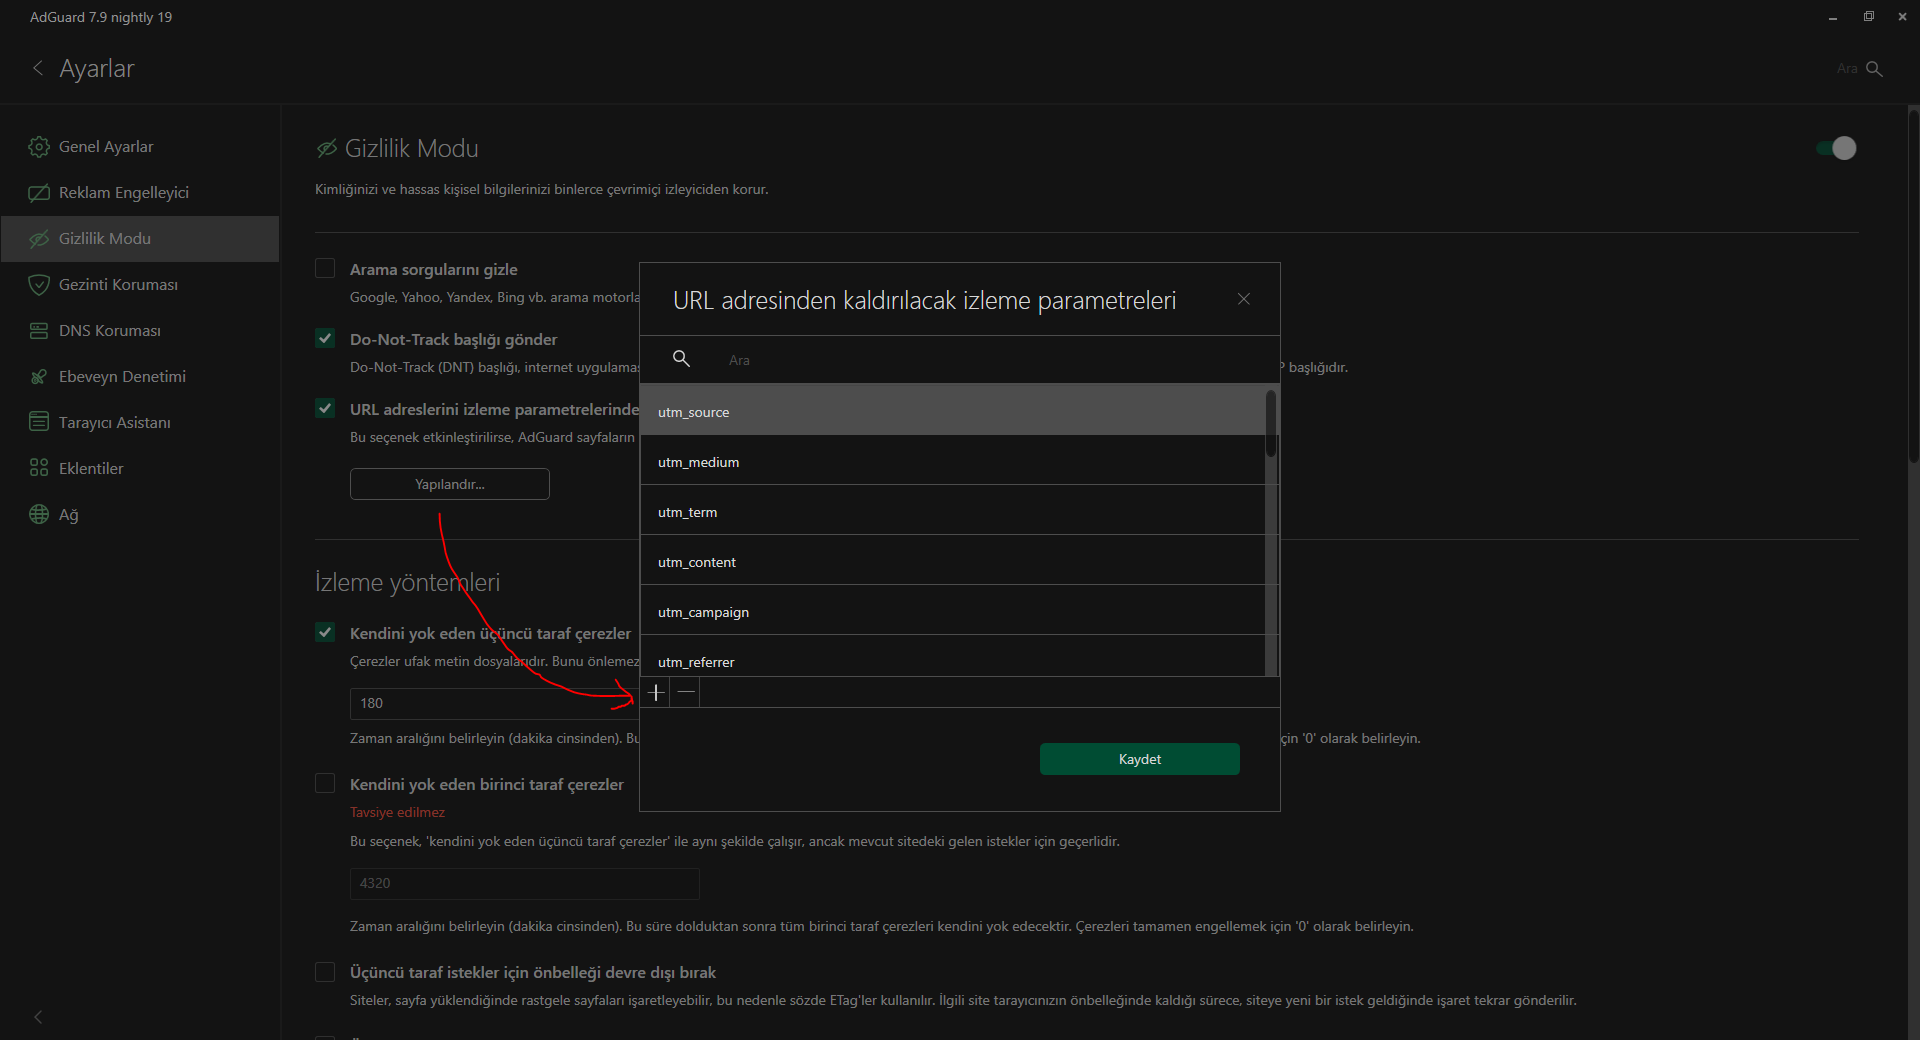Click the main page vertical scrollbar
The height and width of the screenshot is (1040, 1920).
point(1913,285)
